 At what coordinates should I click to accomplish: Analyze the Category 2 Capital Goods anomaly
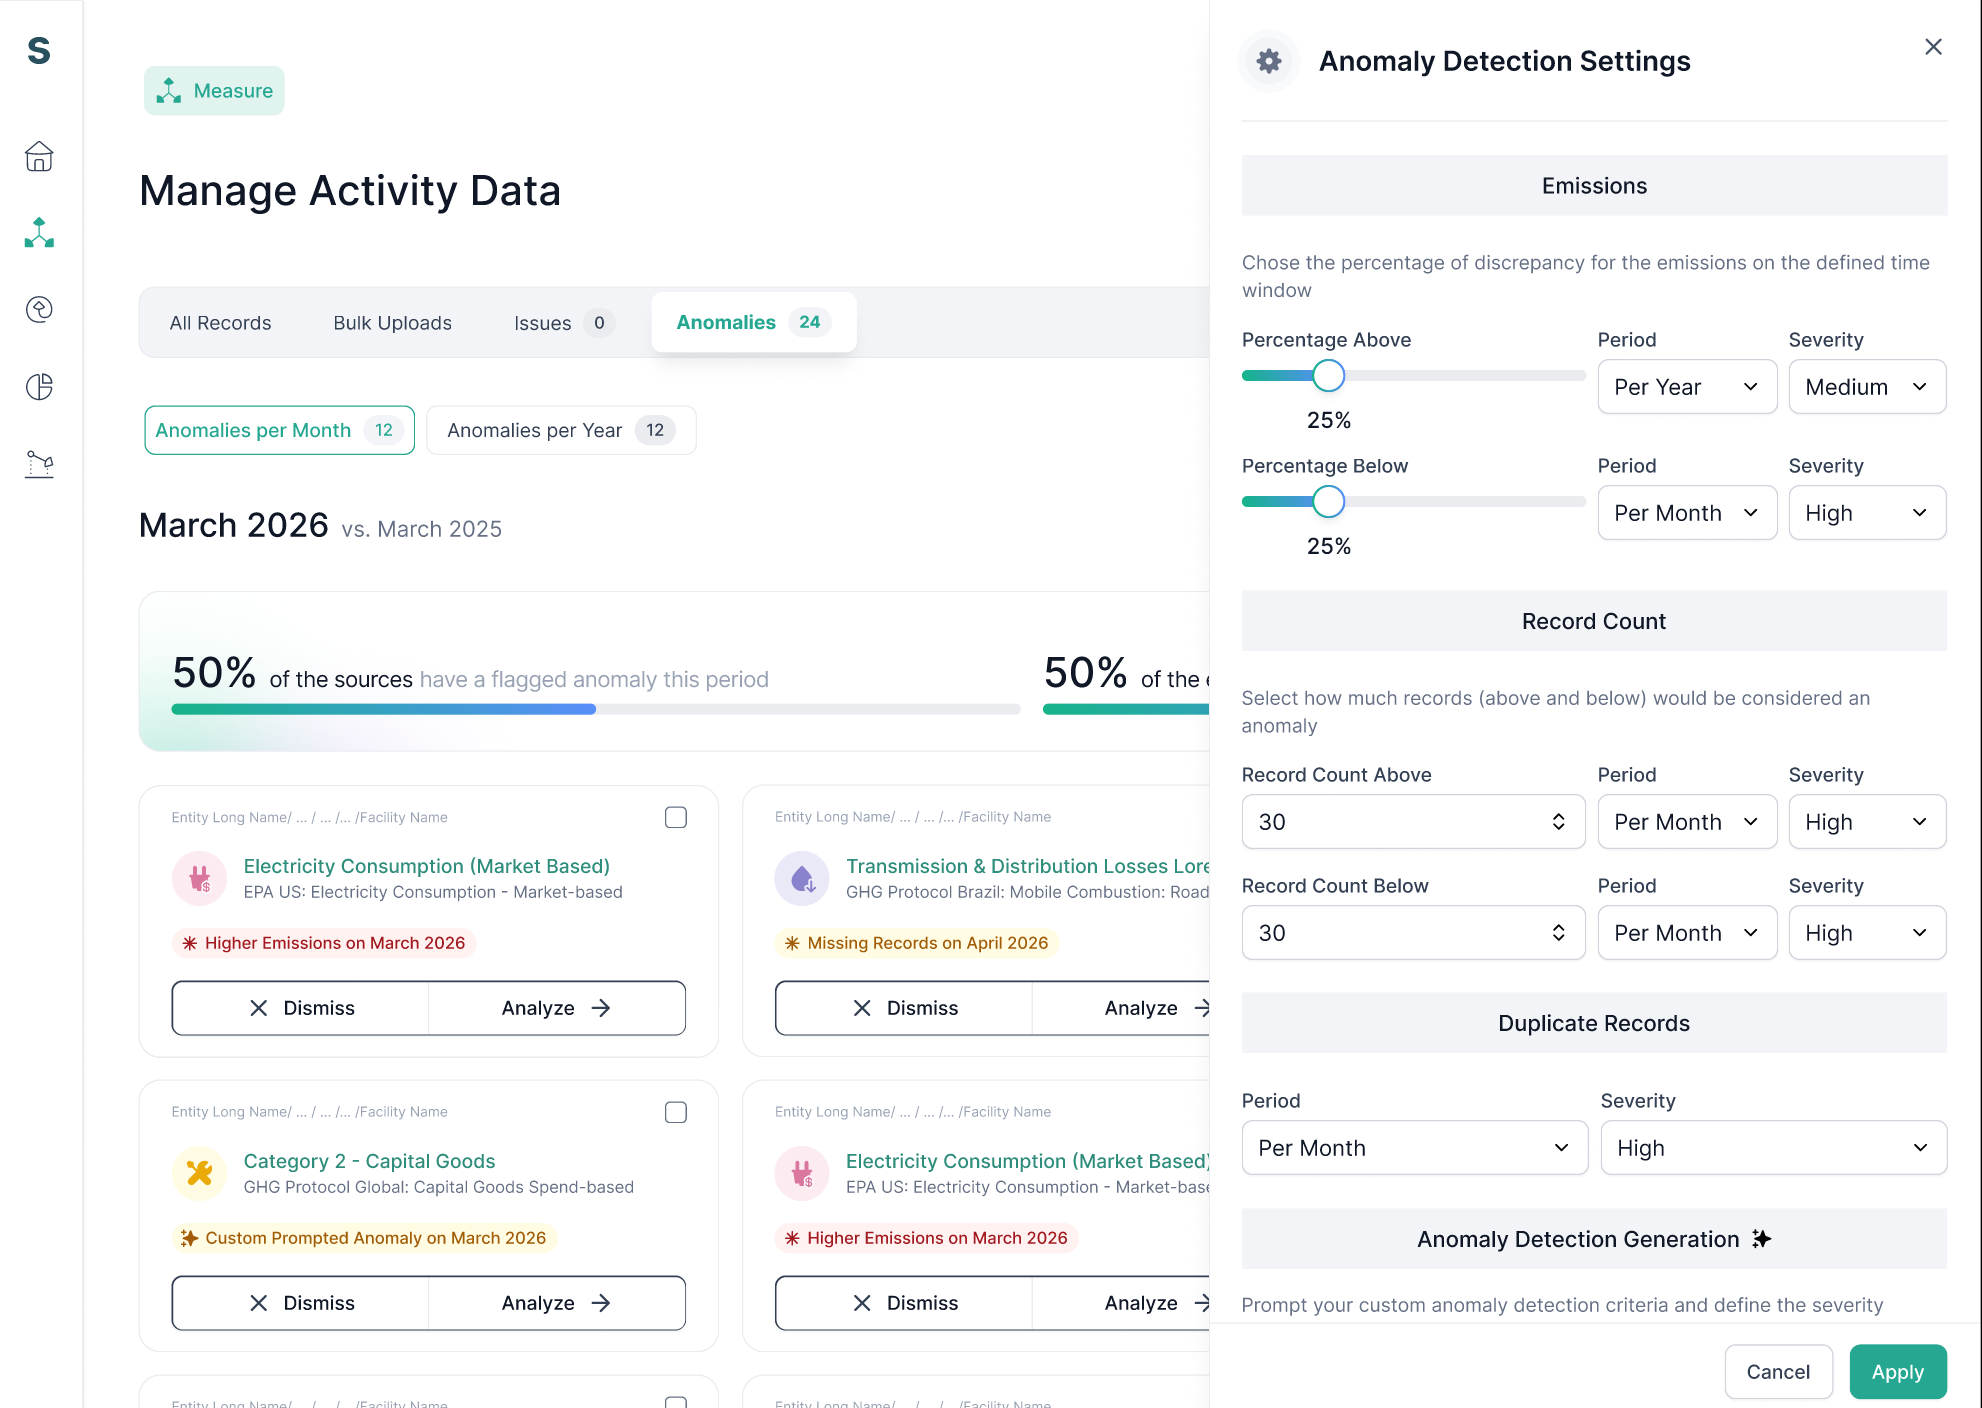(557, 1303)
